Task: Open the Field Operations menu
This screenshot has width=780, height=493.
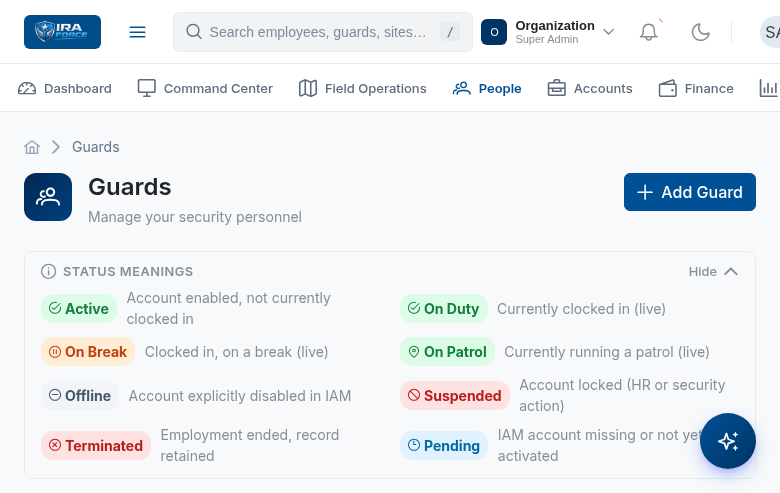Action: coord(362,89)
